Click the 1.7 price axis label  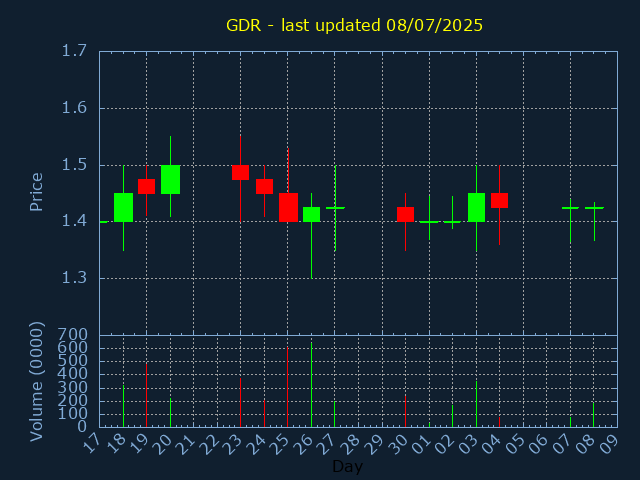74,51
